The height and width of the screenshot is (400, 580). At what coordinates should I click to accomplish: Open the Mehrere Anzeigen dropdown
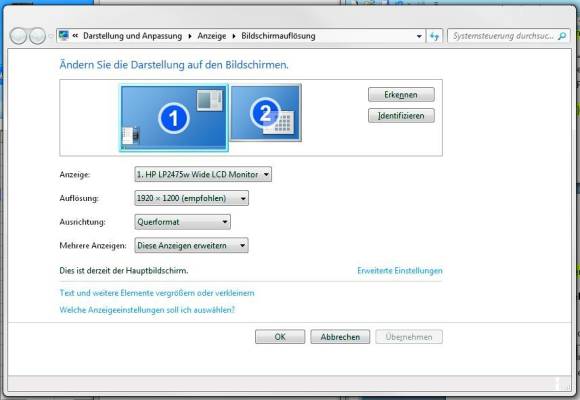point(192,245)
